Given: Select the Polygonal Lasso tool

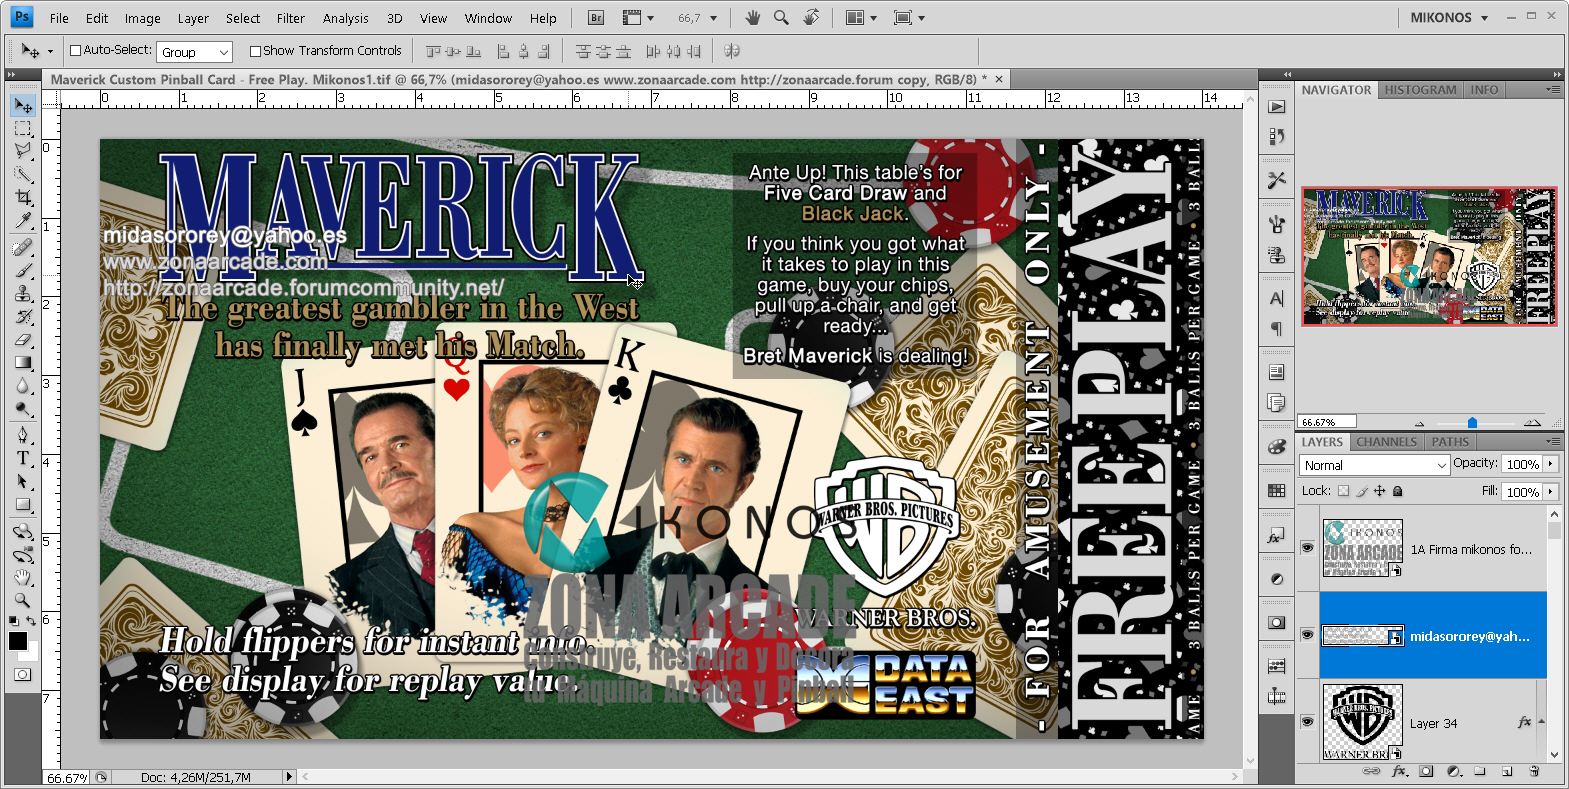Looking at the screenshot, I should [22, 151].
